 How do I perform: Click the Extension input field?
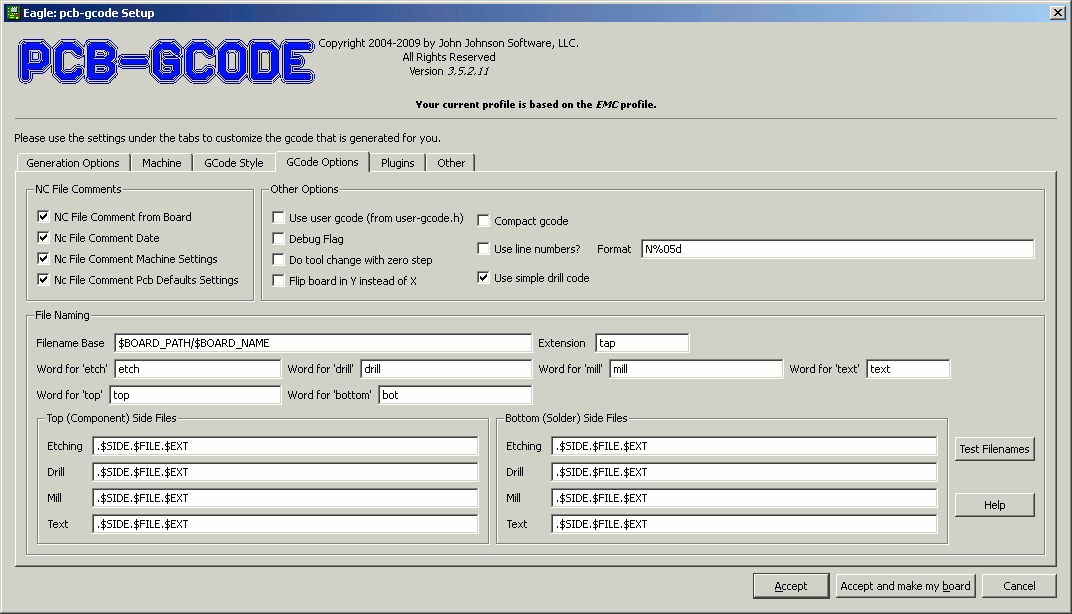point(642,343)
